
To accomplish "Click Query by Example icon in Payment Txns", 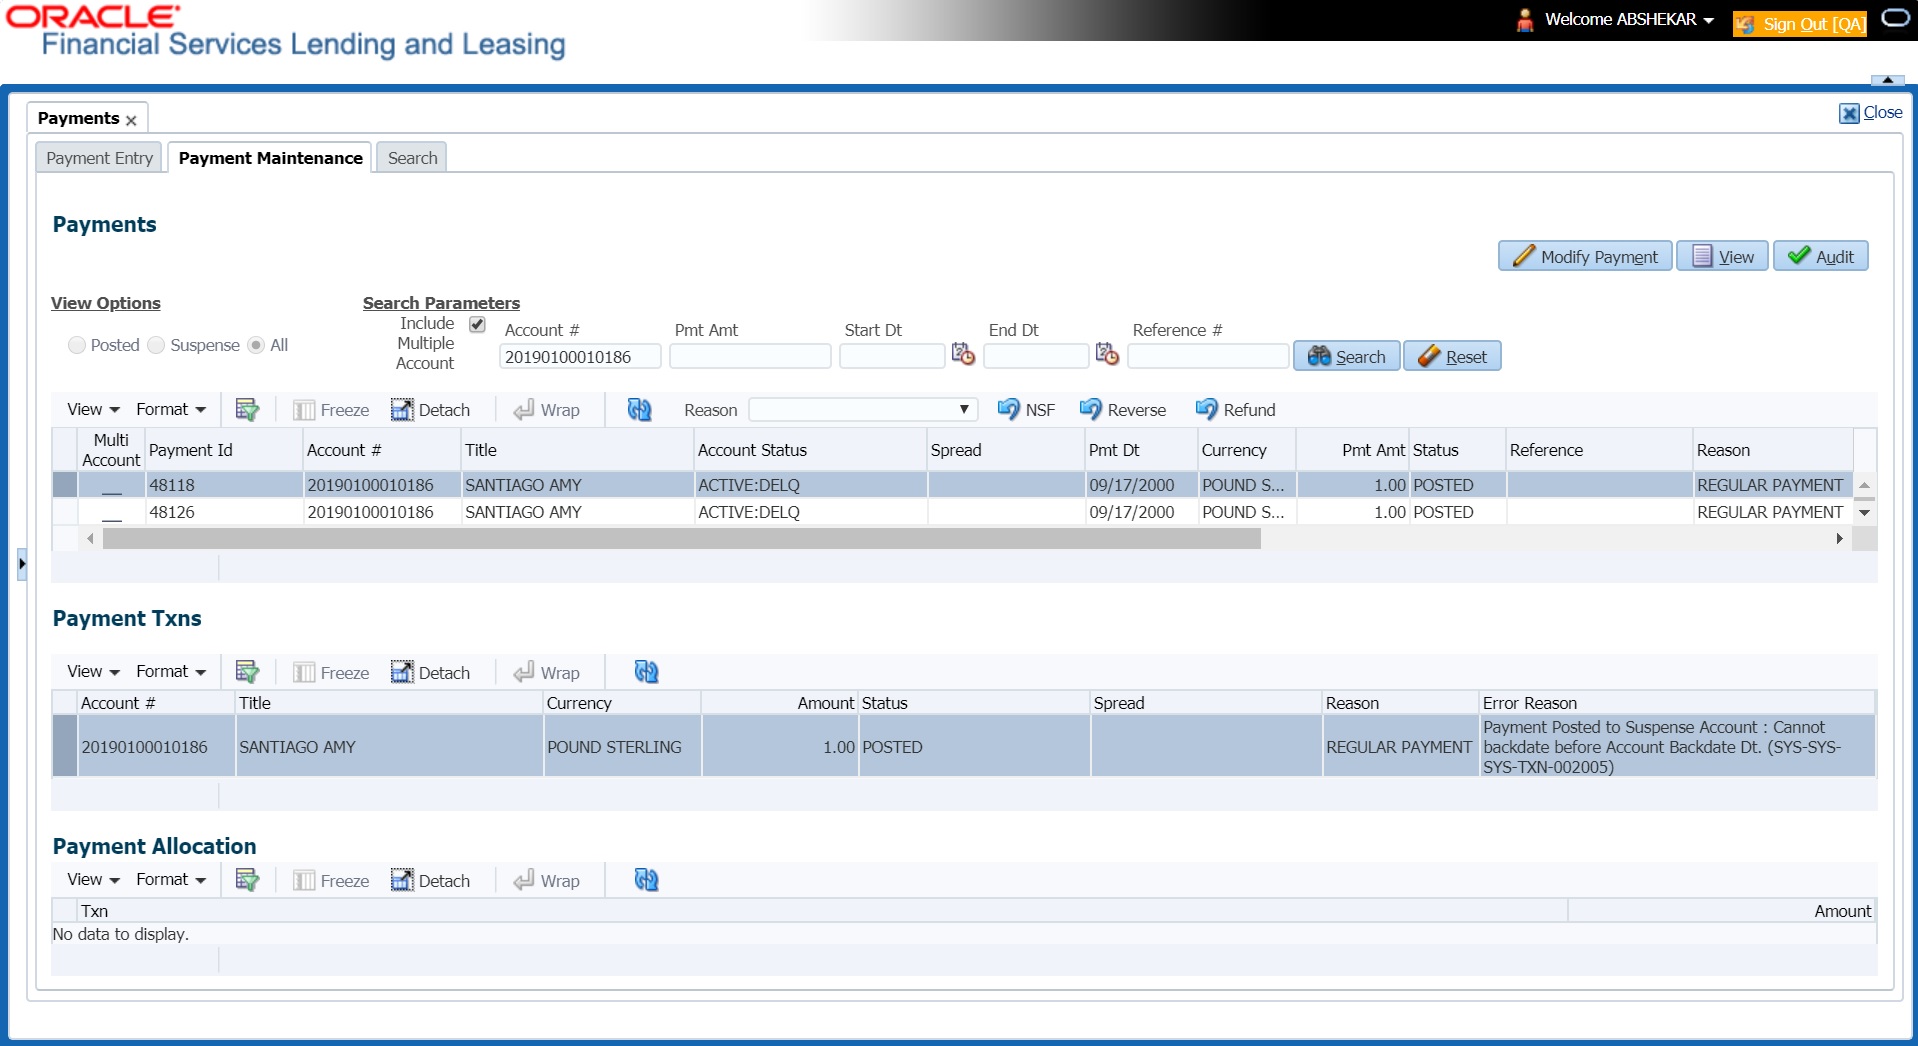I will pyautogui.click(x=247, y=672).
